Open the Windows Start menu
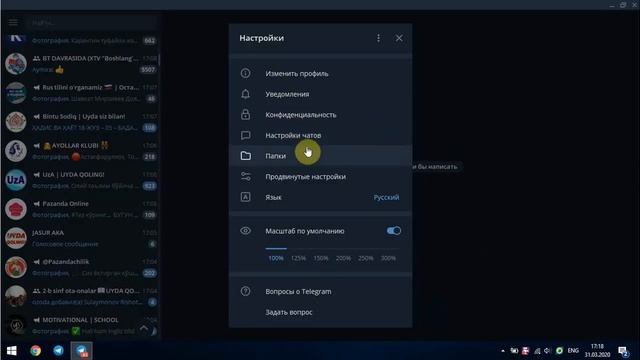640x360 pixels. pyautogui.click(x=11, y=351)
